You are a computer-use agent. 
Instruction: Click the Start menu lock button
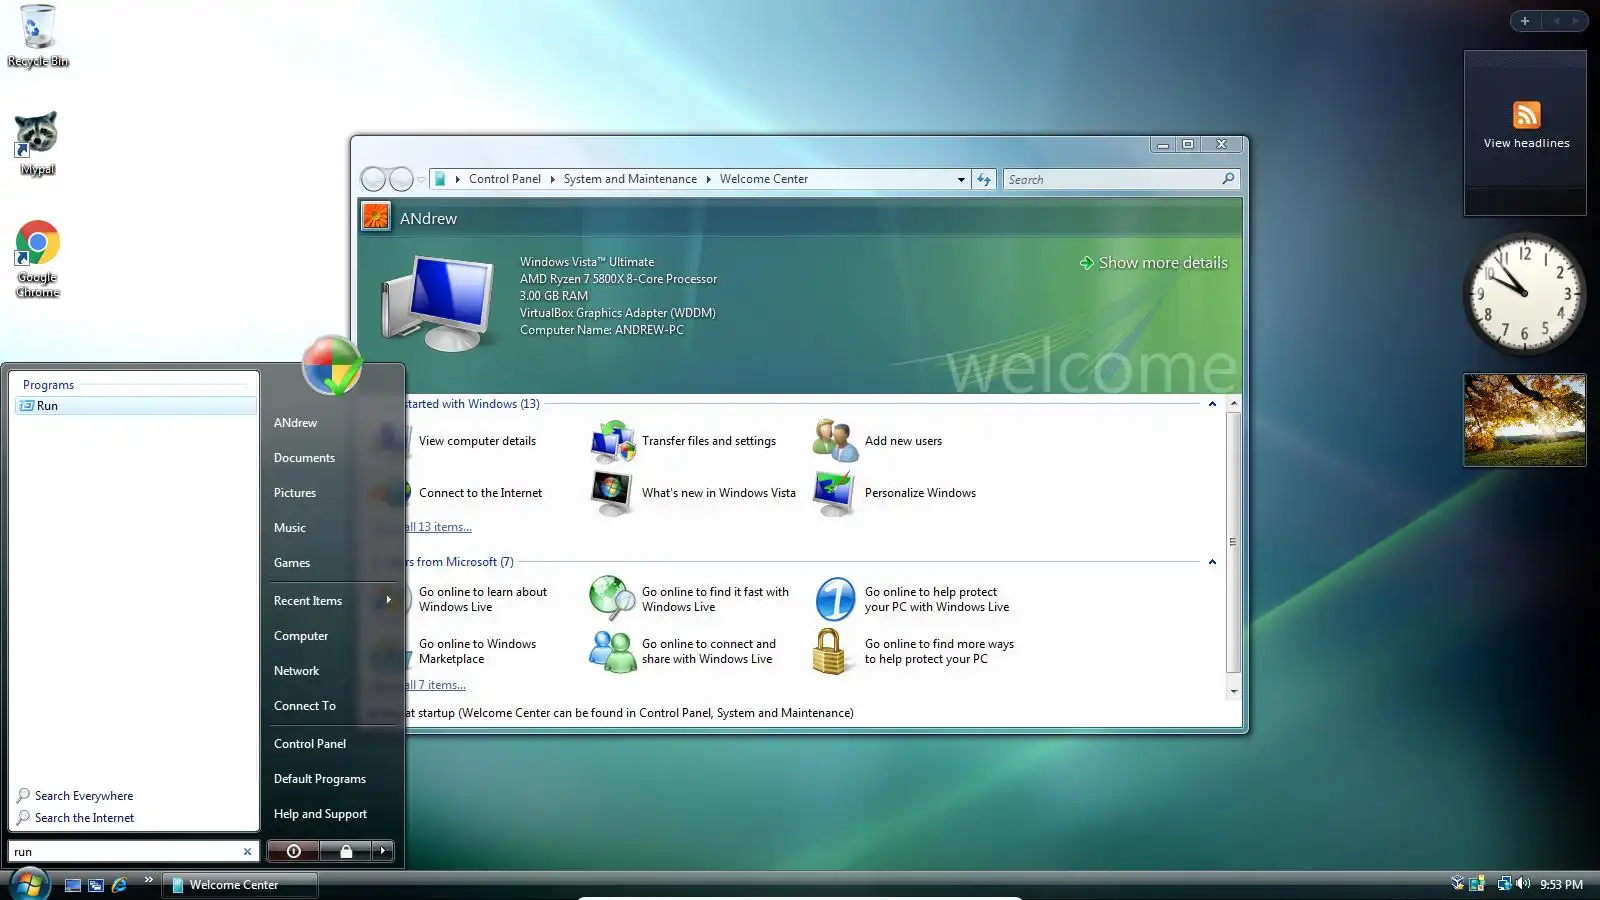coord(346,851)
